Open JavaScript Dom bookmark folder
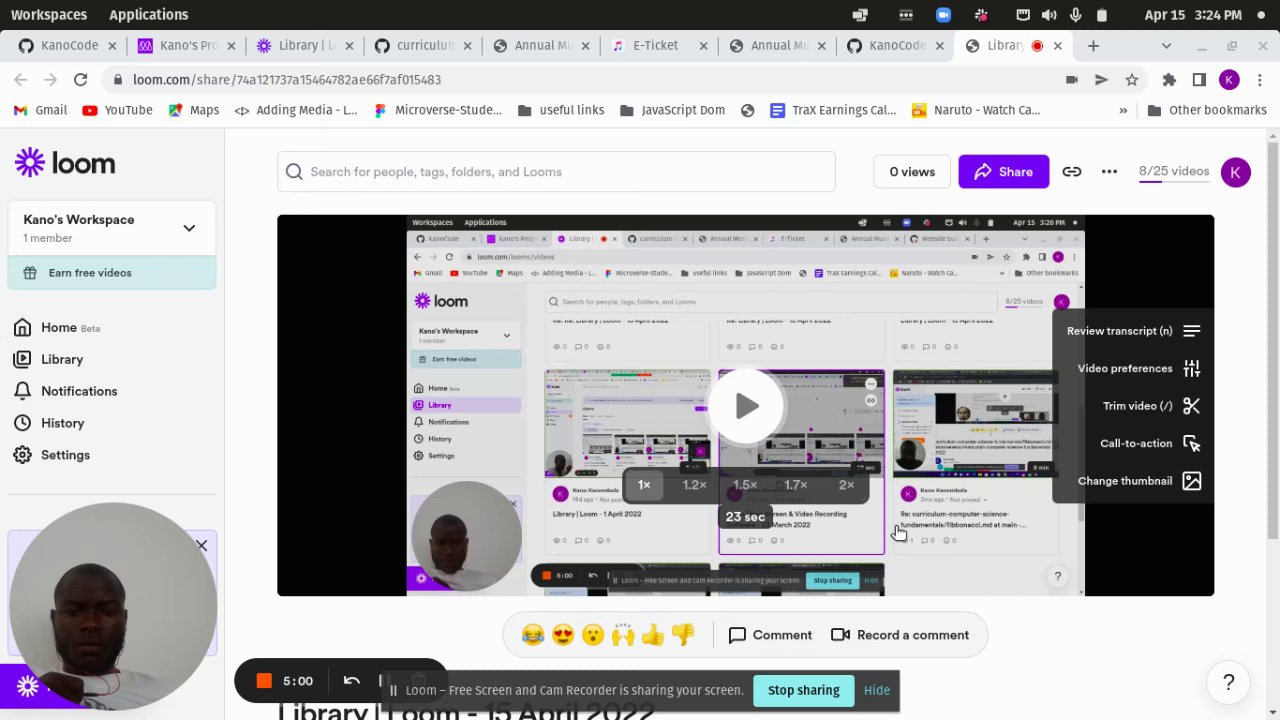Screen dimensions: 1280x720 672,110
